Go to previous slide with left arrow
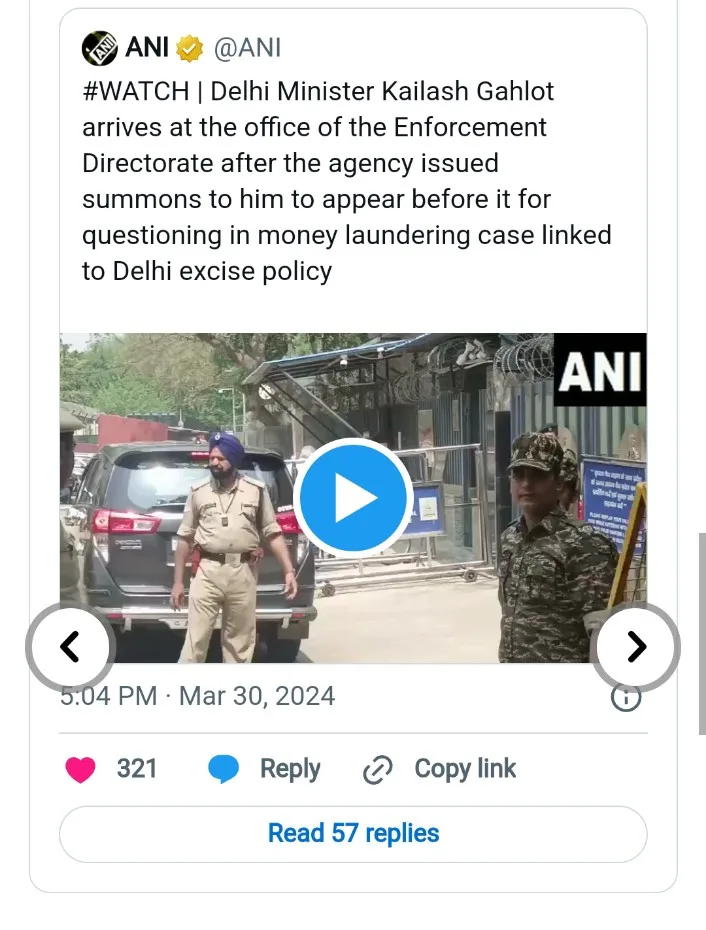Image resolution: width=706 pixels, height=930 pixels. point(70,646)
